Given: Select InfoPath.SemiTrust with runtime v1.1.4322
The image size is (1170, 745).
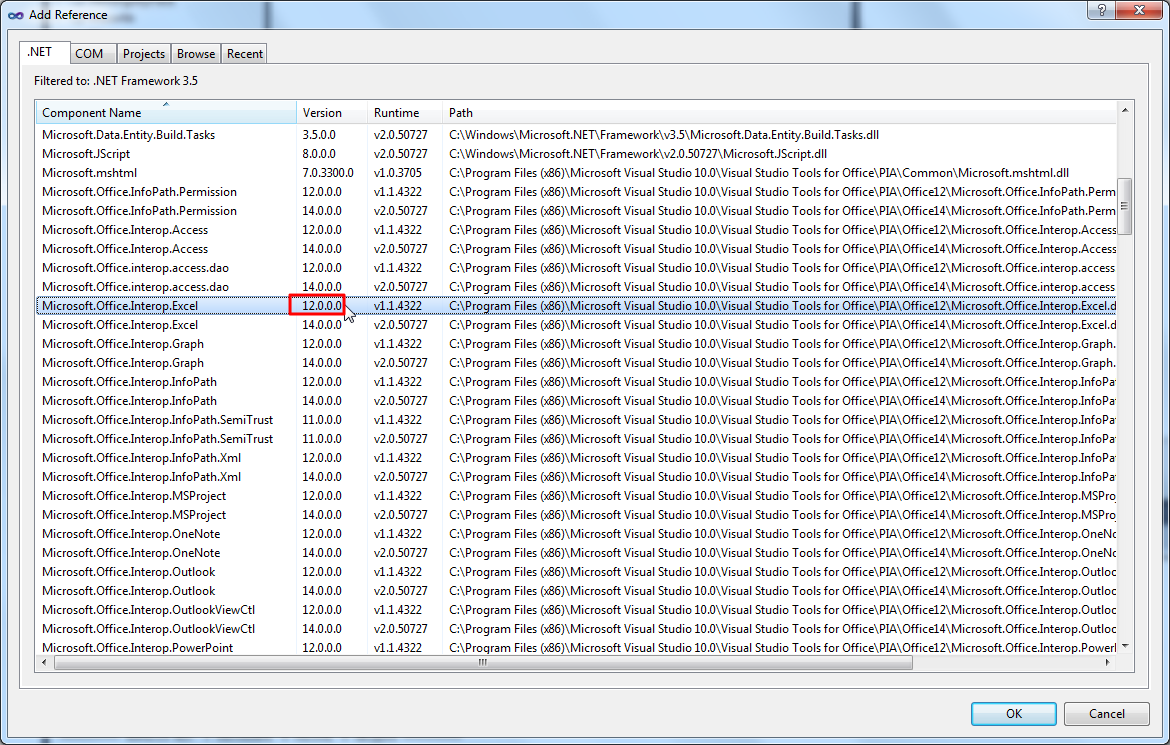Looking at the screenshot, I should coord(576,420).
